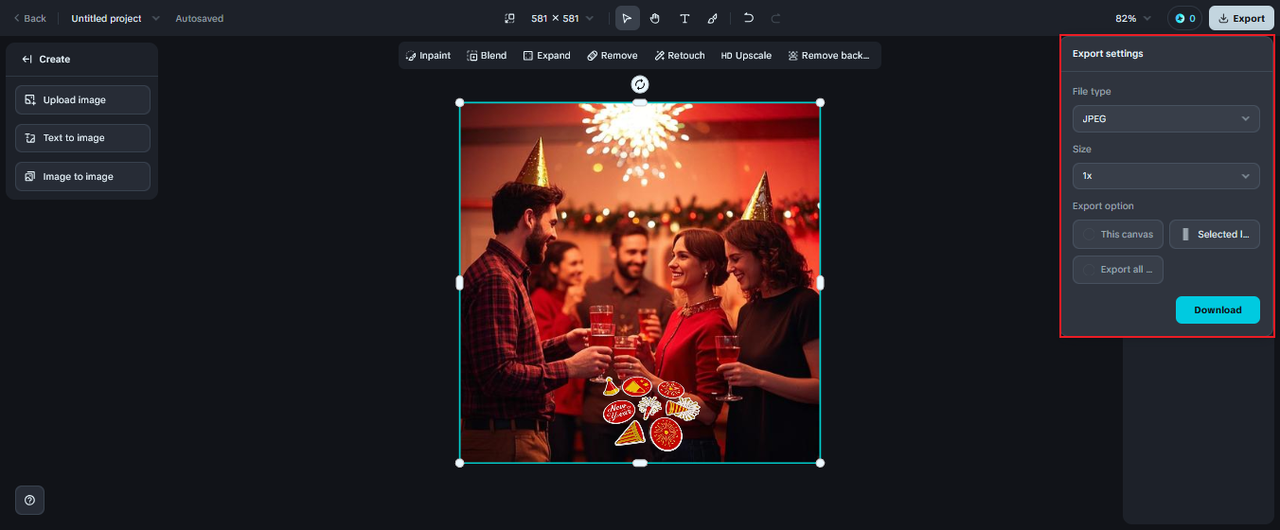The height and width of the screenshot is (530, 1280).
Task: Click the canvas resize icon
Action: click(509, 18)
